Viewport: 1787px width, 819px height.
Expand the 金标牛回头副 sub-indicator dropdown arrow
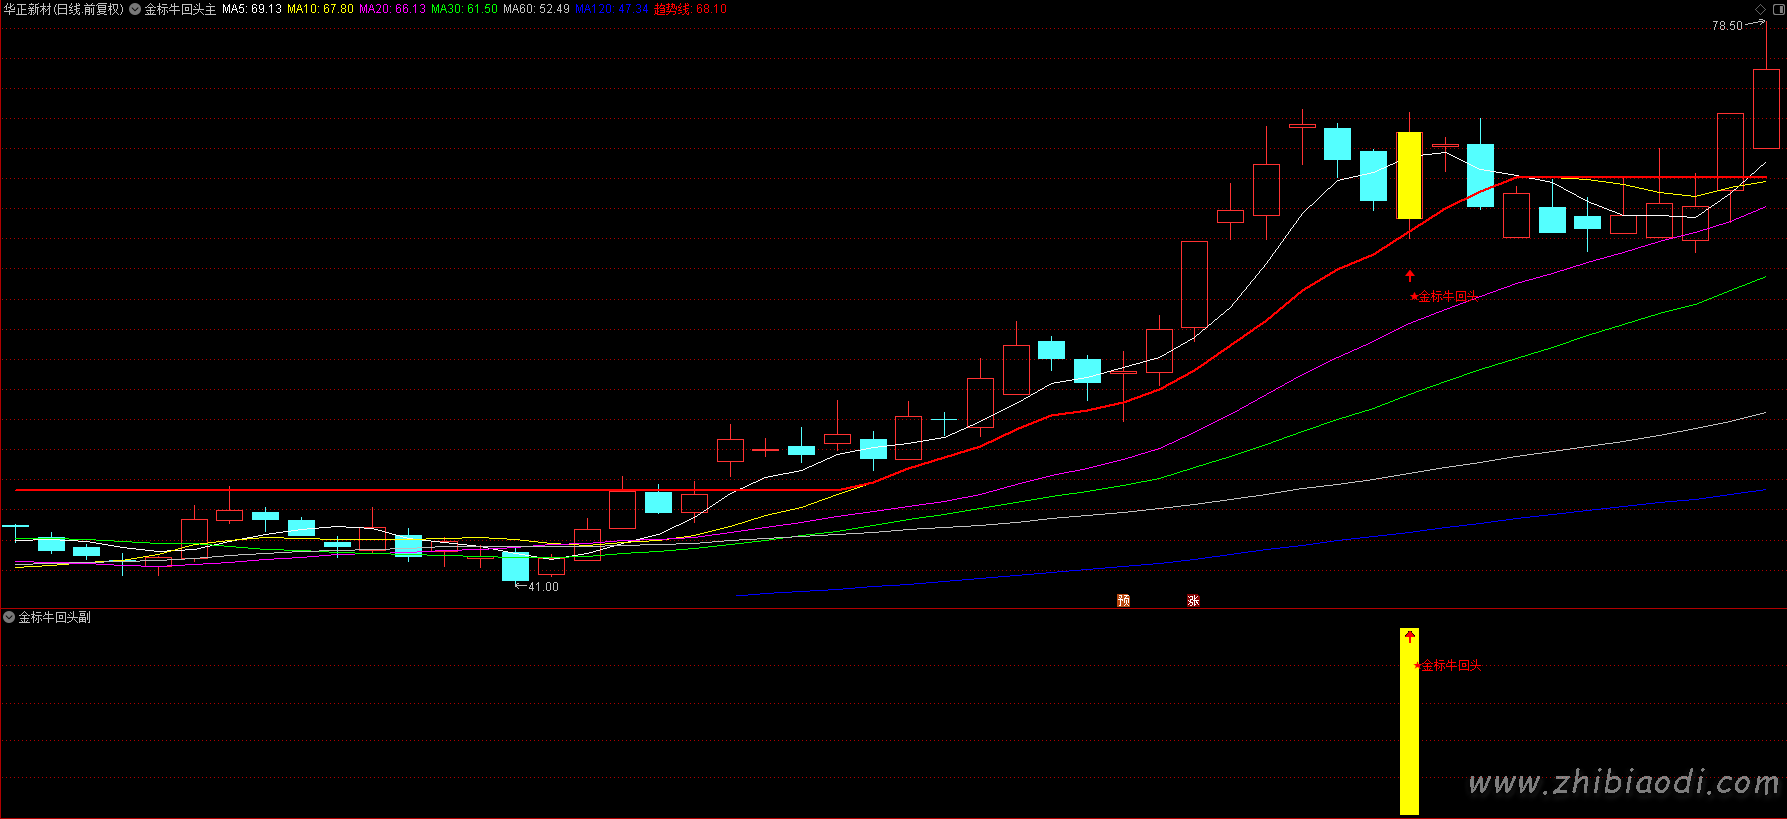pyautogui.click(x=9, y=617)
